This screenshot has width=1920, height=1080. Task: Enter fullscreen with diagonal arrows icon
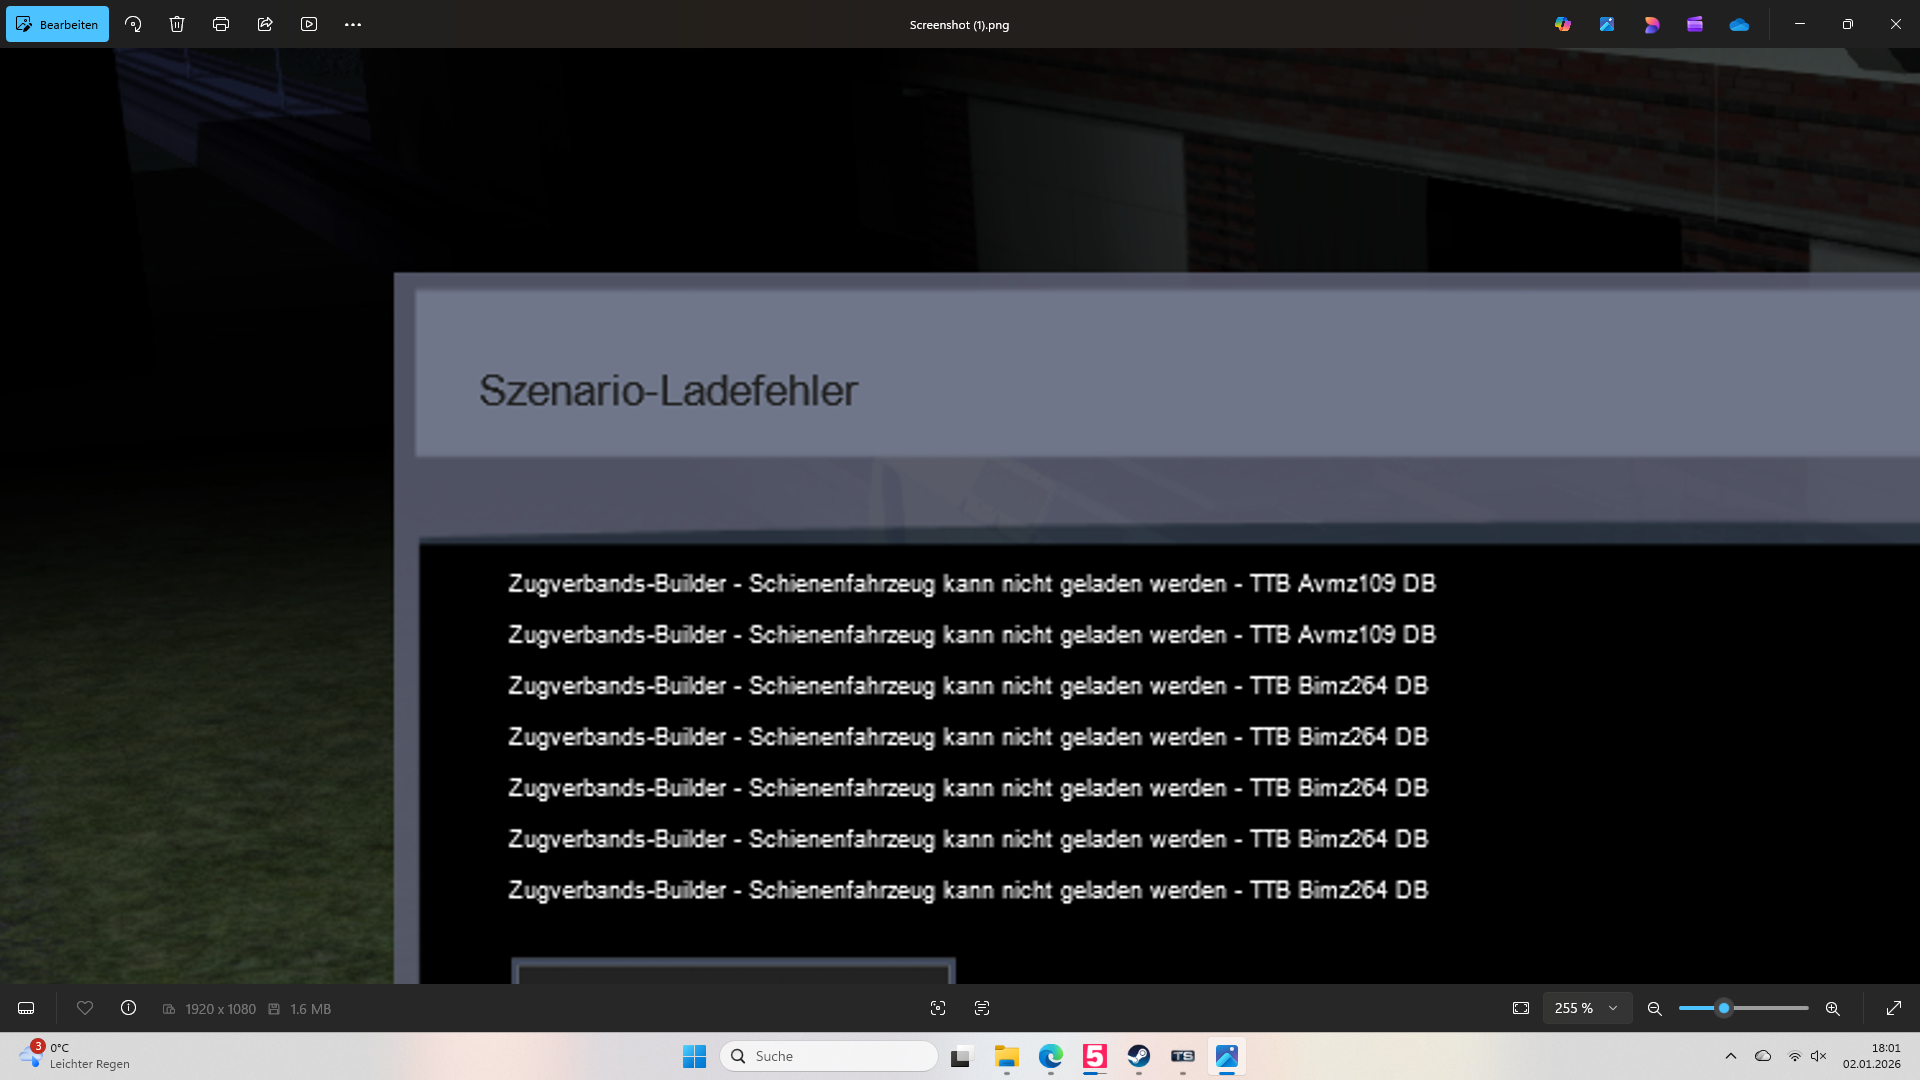point(1894,1008)
